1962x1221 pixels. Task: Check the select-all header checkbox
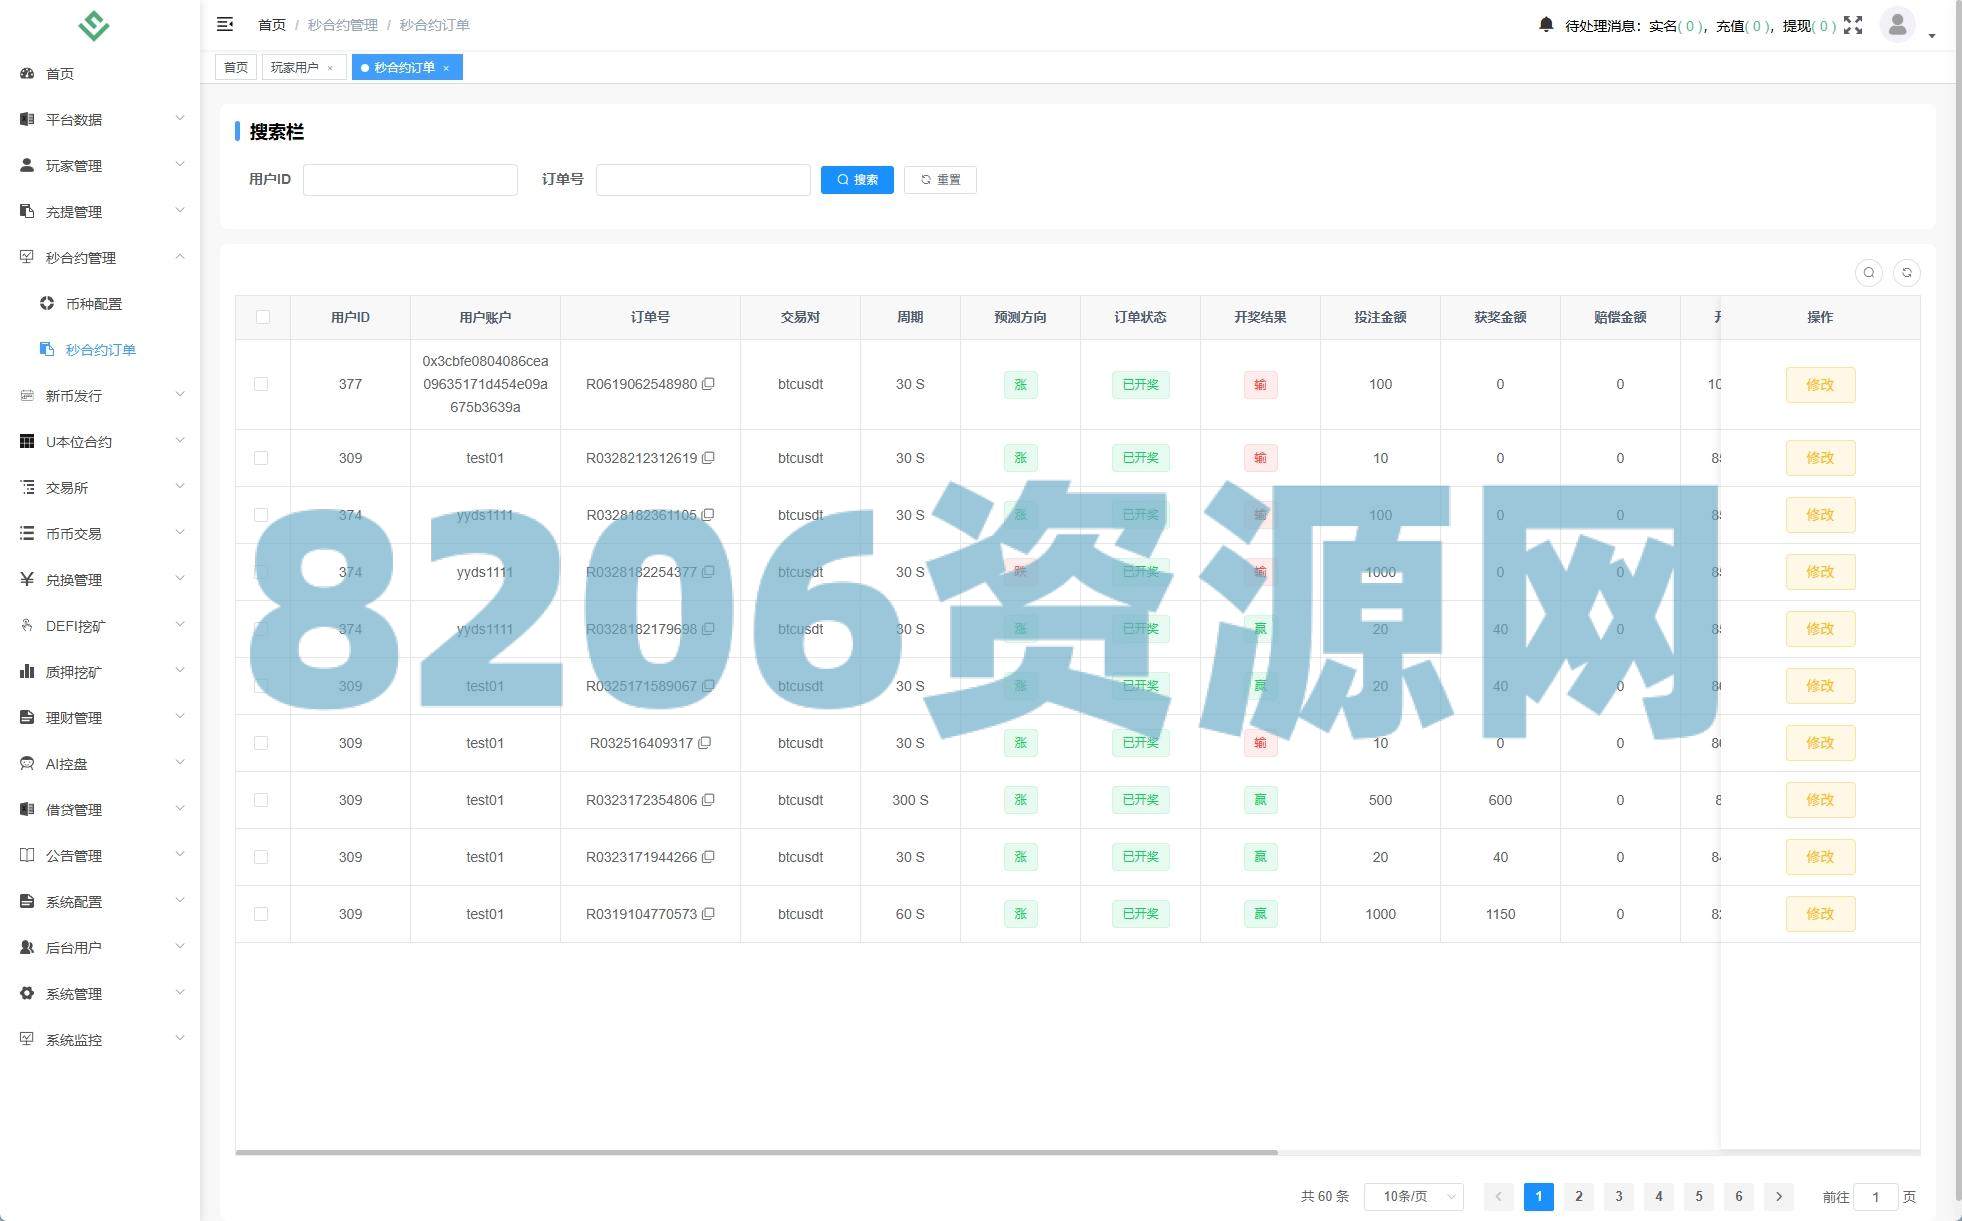pyautogui.click(x=262, y=317)
